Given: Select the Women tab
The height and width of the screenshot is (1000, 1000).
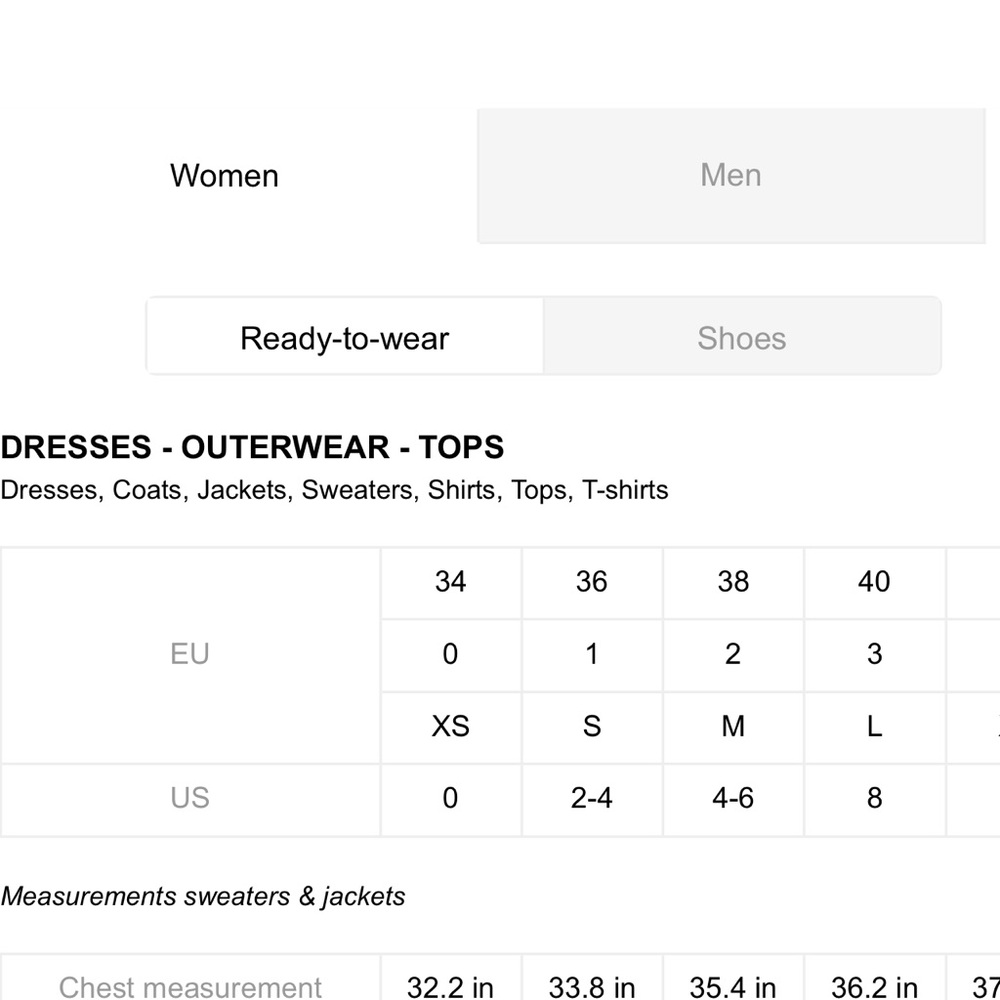Looking at the screenshot, I should click(224, 175).
